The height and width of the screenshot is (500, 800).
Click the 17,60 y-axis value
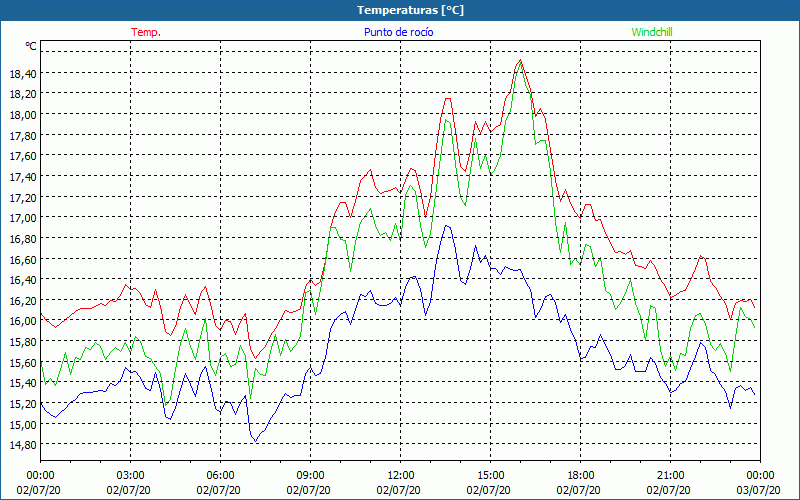click(23, 157)
